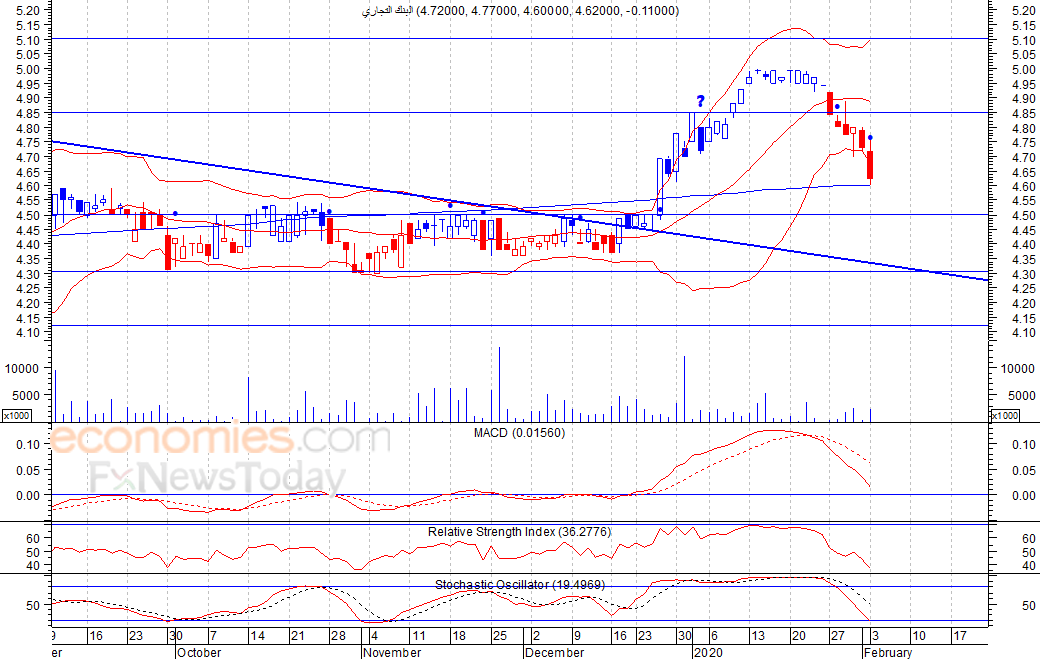Click the OHLC values header at the chart top

tap(520, 11)
